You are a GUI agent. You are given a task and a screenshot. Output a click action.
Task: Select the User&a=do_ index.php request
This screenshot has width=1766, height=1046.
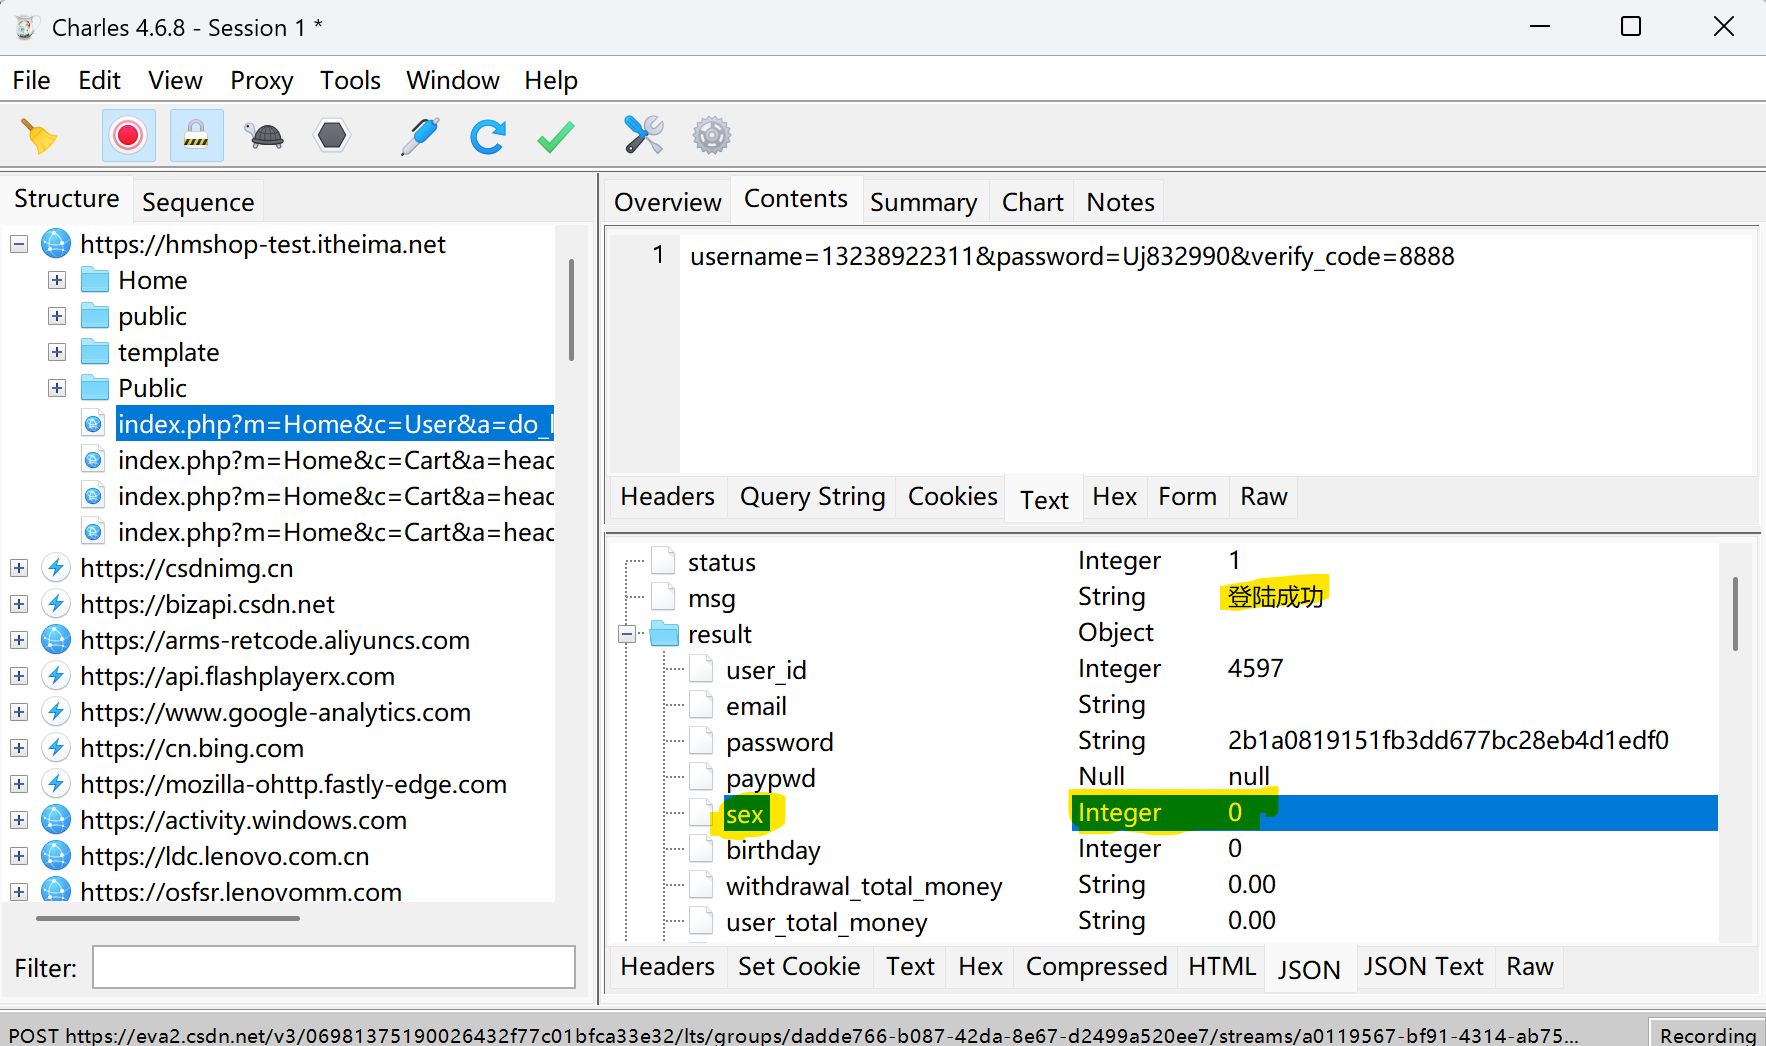(335, 424)
